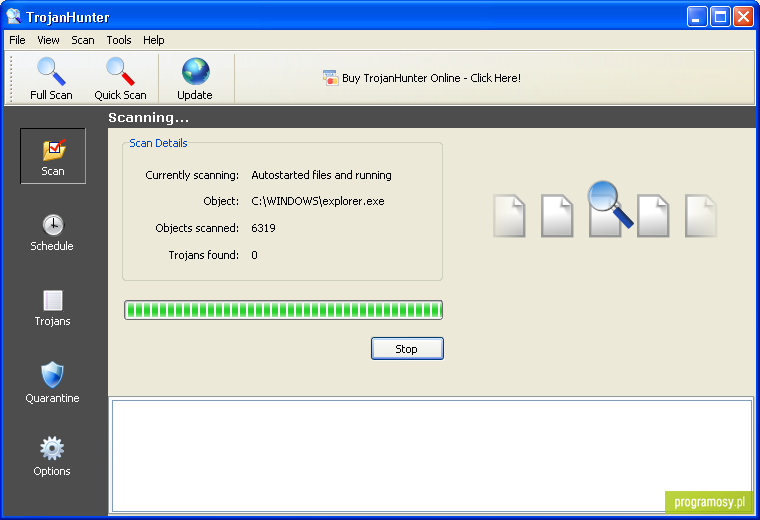Viewport: 760px width, 520px height.
Task: Click the Trojans found value 0
Action: pyautogui.click(x=254, y=255)
